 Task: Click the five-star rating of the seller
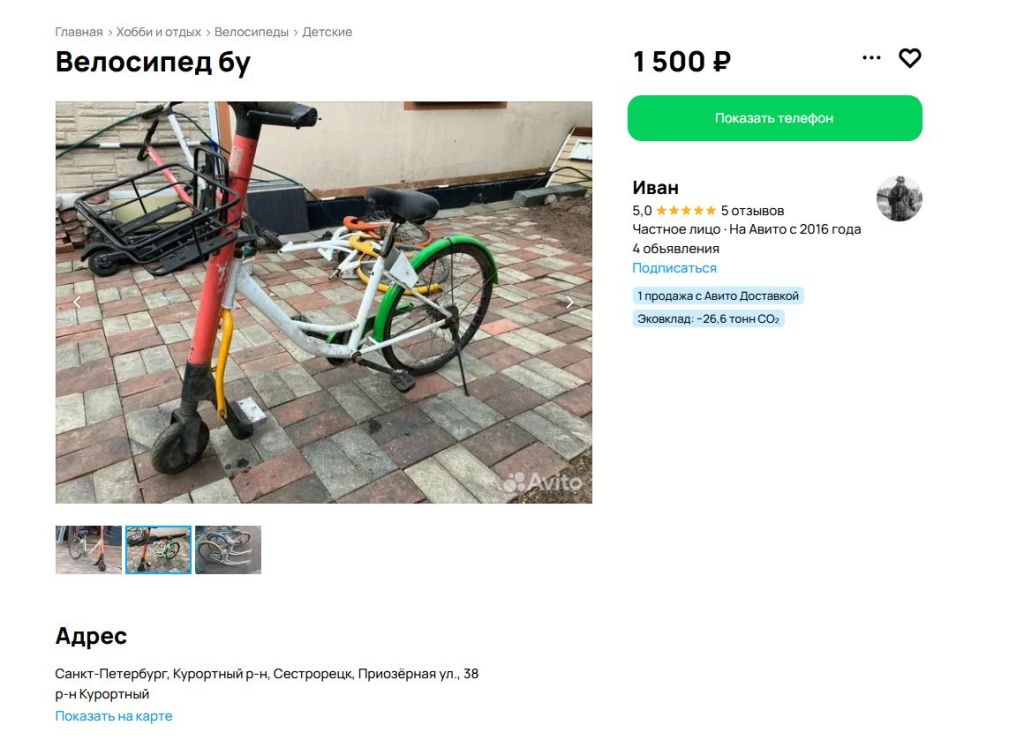pos(686,210)
